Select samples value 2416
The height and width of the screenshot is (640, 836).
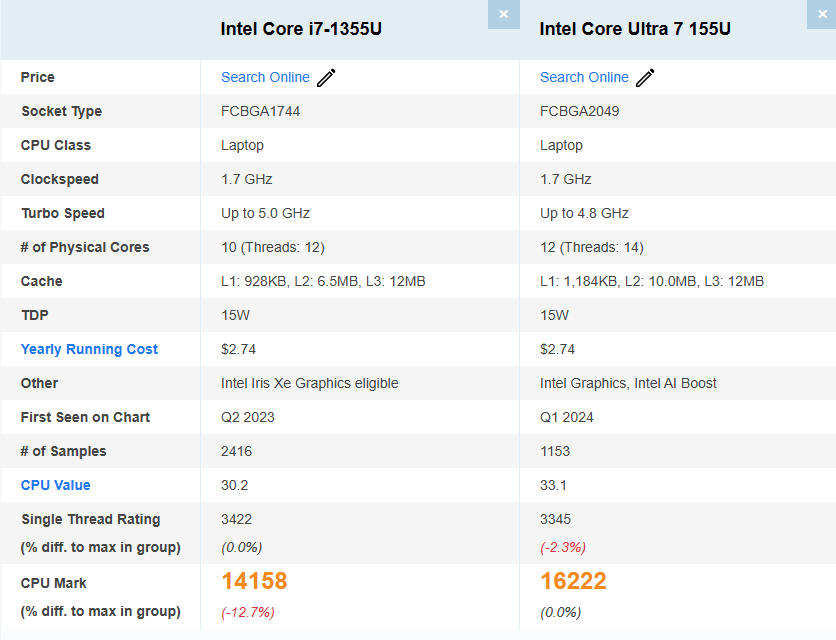tap(236, 451)
